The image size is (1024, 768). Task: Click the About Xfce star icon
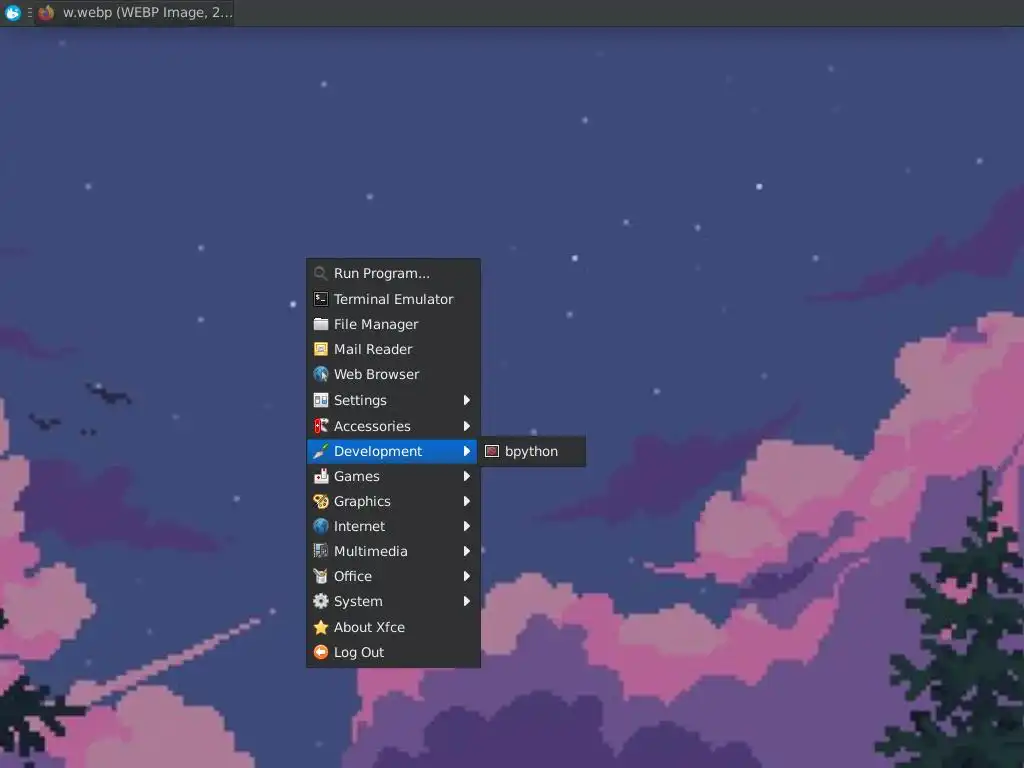pyautogui.click(x=321, y=627)
